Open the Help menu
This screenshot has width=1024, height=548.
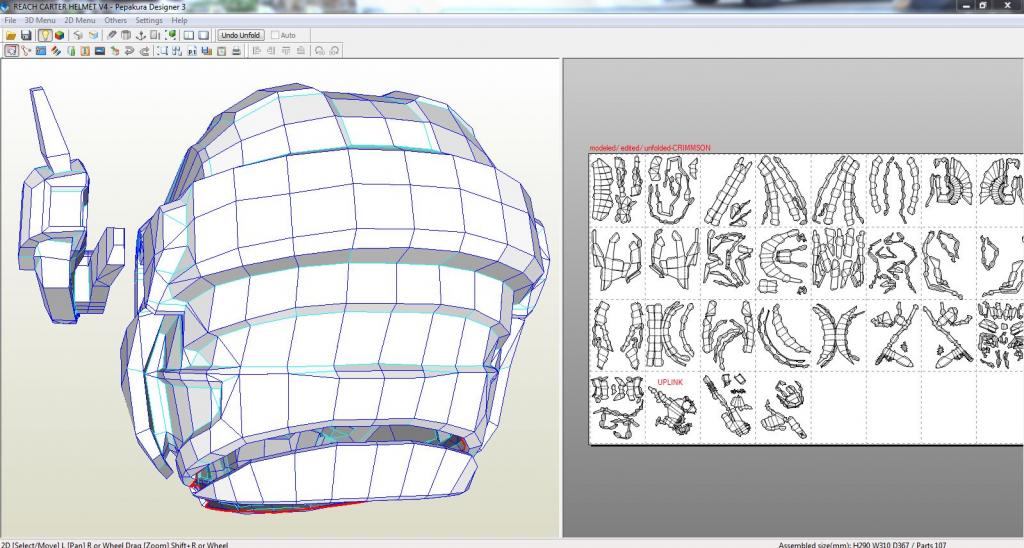(x=179, y=20)
